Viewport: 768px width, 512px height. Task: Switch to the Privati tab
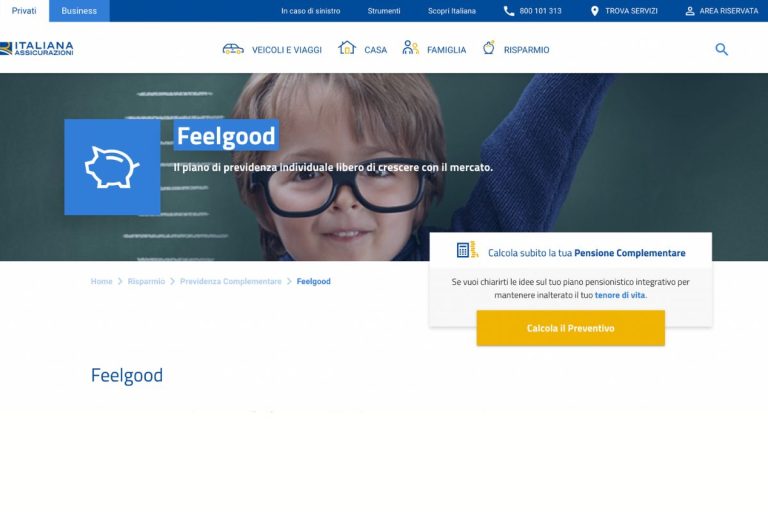(24, 11)
